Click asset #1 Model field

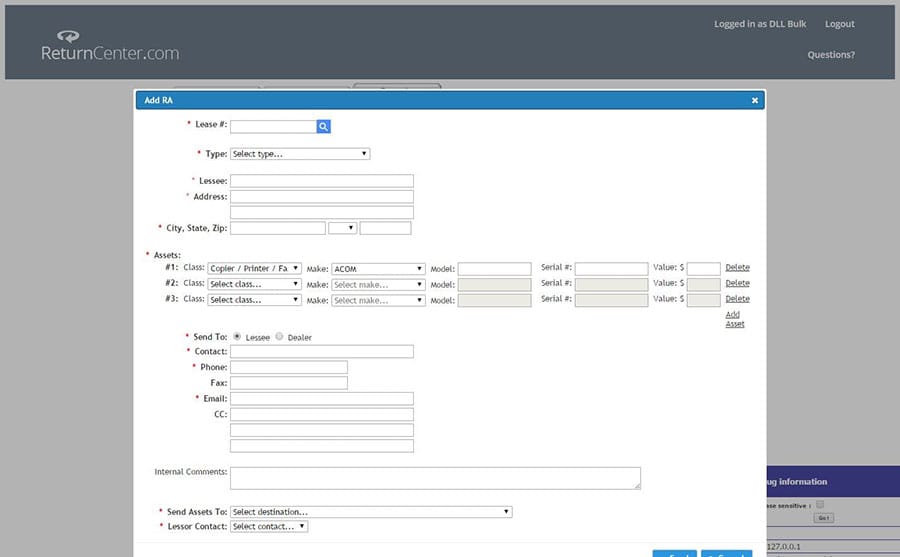point(494,269)
